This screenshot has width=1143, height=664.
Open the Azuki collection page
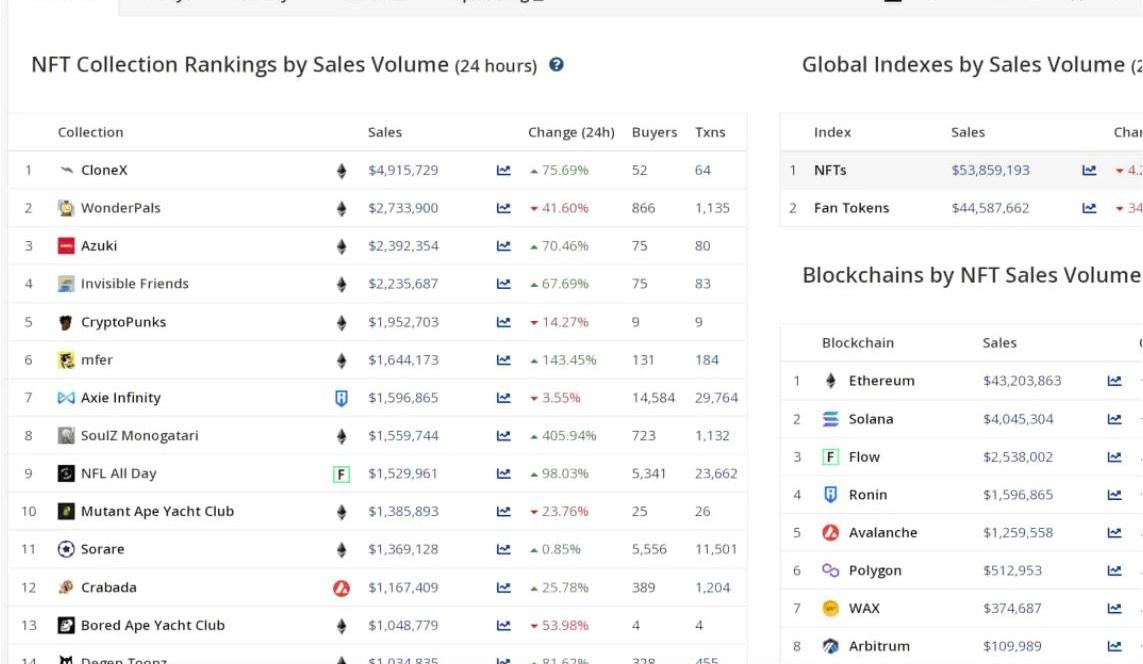[98, 246]
